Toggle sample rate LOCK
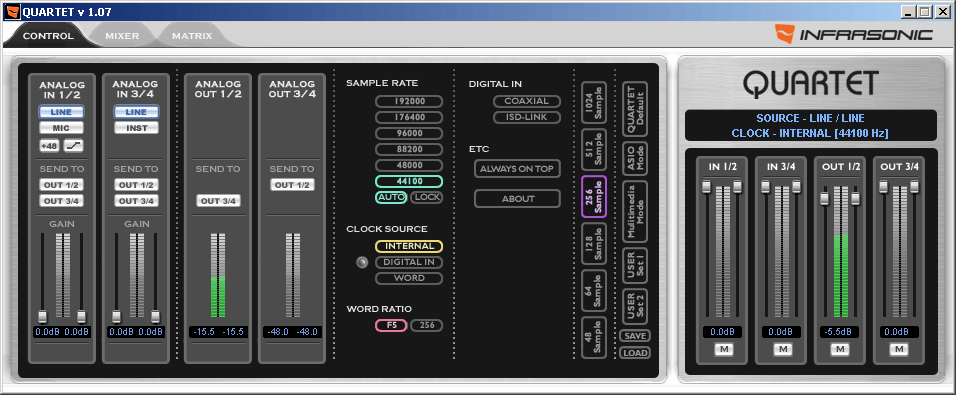Screen dimensions: 956x395 (x=426, y=197)
